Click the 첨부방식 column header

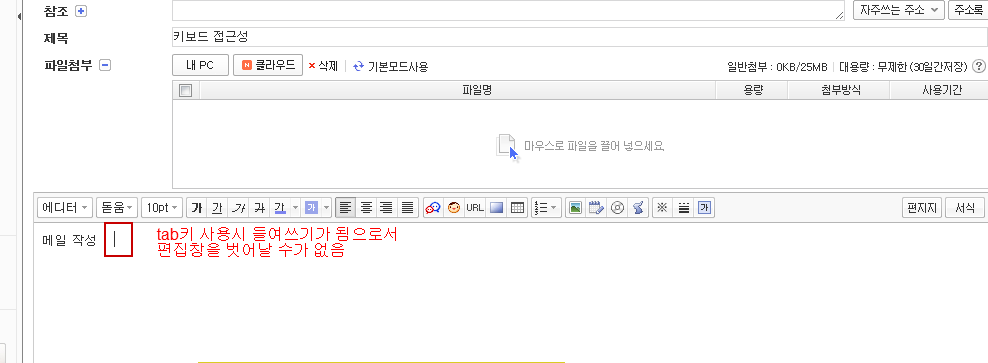[839, 91]
